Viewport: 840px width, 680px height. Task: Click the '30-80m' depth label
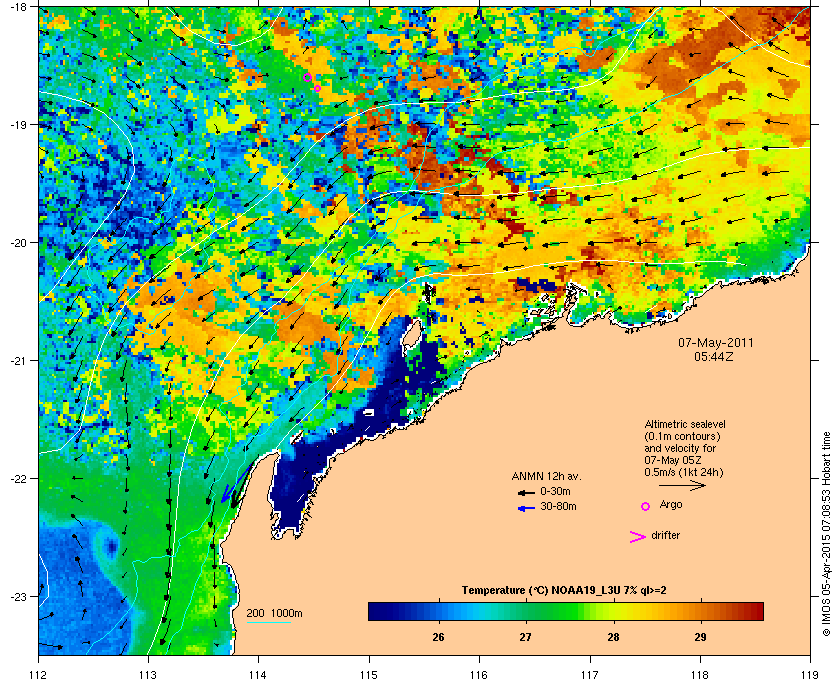558,506
